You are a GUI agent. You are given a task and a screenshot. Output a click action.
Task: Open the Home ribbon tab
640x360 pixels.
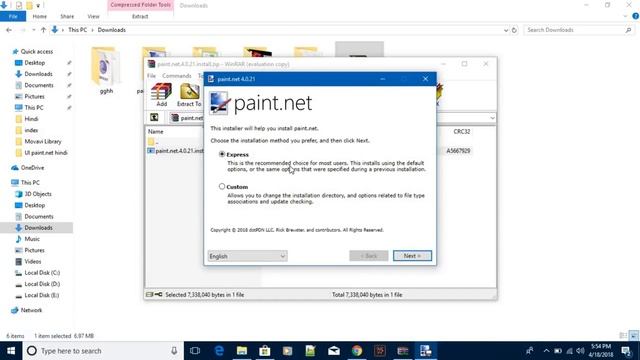tap(40, 16)
